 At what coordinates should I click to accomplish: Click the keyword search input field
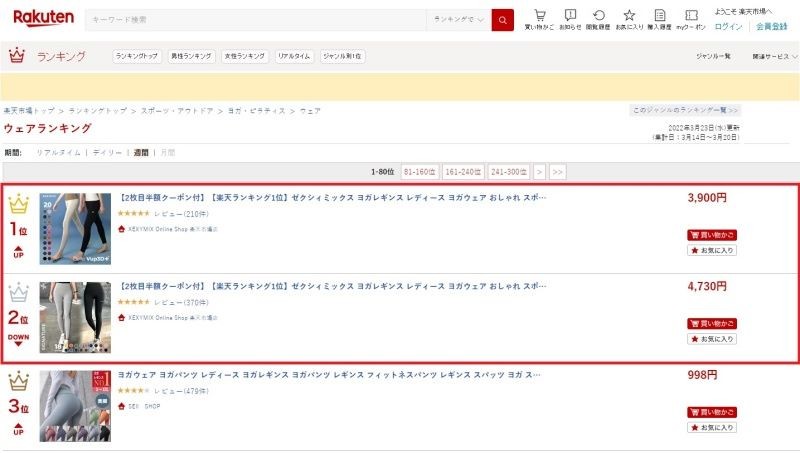click(x=255, y=19)
